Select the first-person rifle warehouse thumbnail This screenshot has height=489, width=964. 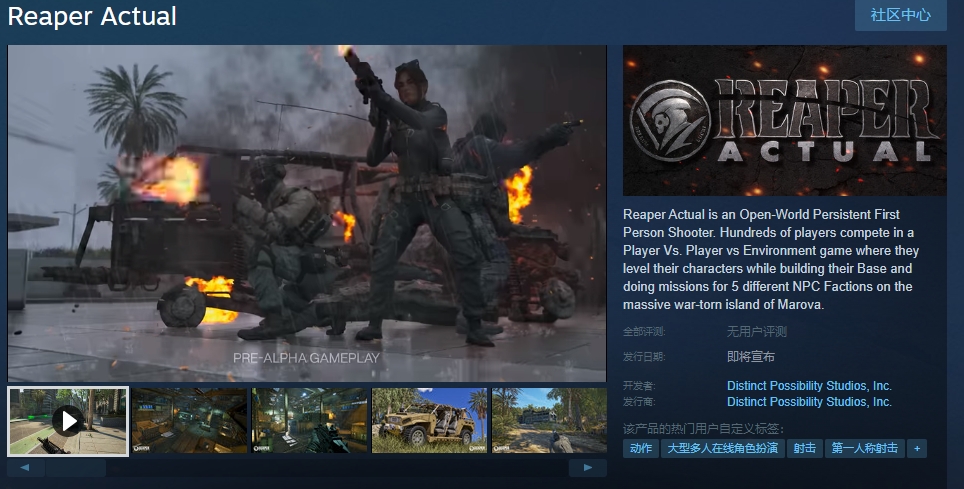click(x=309, y=420)
